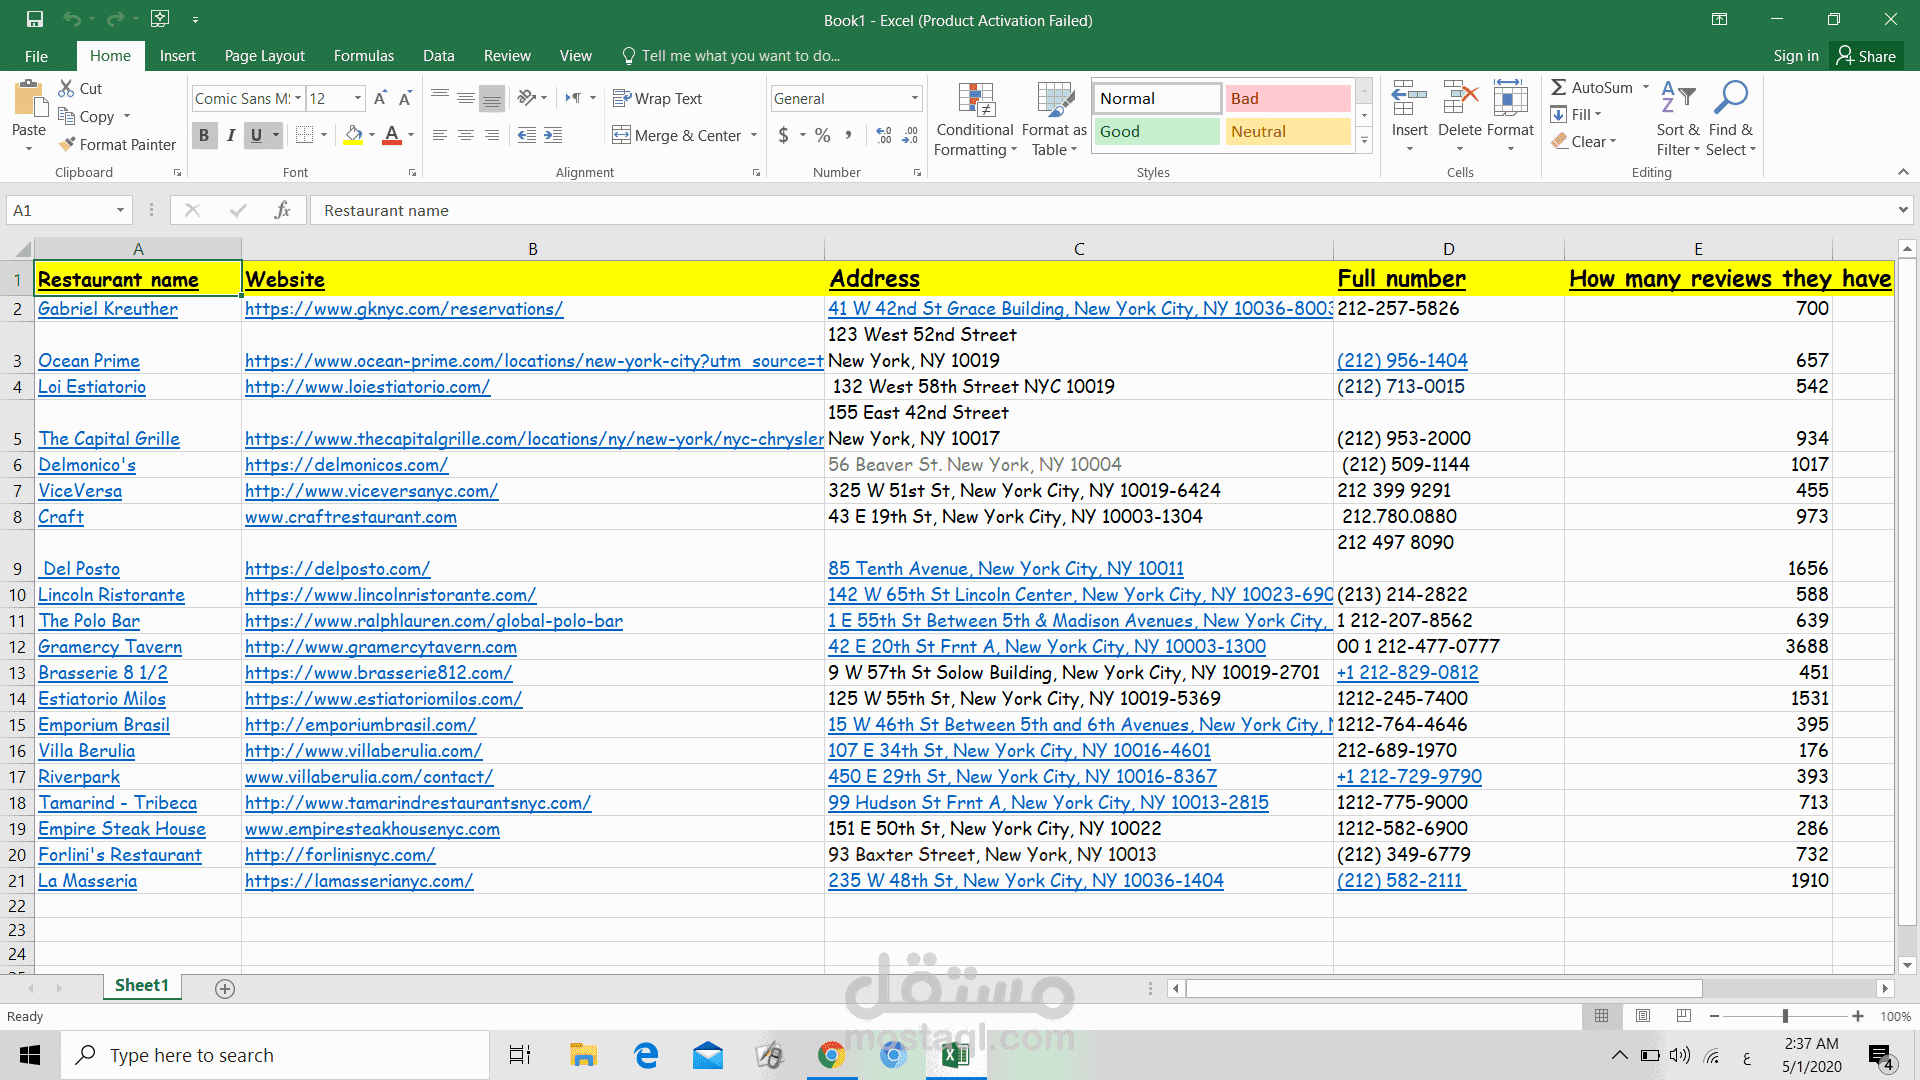Expand Merge & Center dropdown arrow

[754, 135]
